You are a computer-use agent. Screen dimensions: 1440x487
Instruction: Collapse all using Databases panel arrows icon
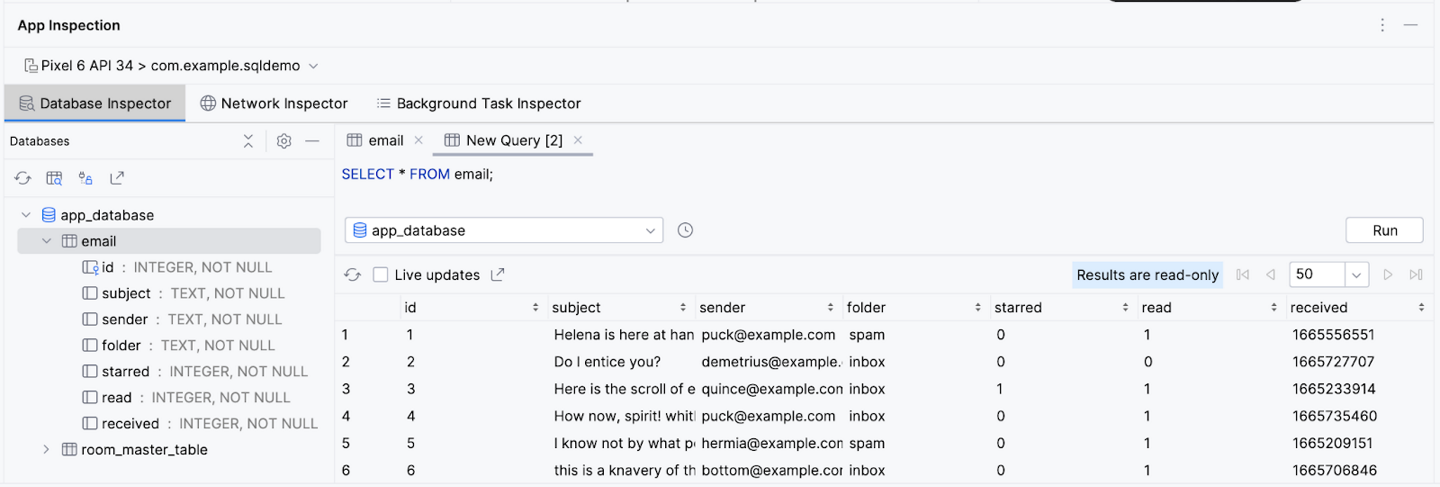click(x=248, y=141)
